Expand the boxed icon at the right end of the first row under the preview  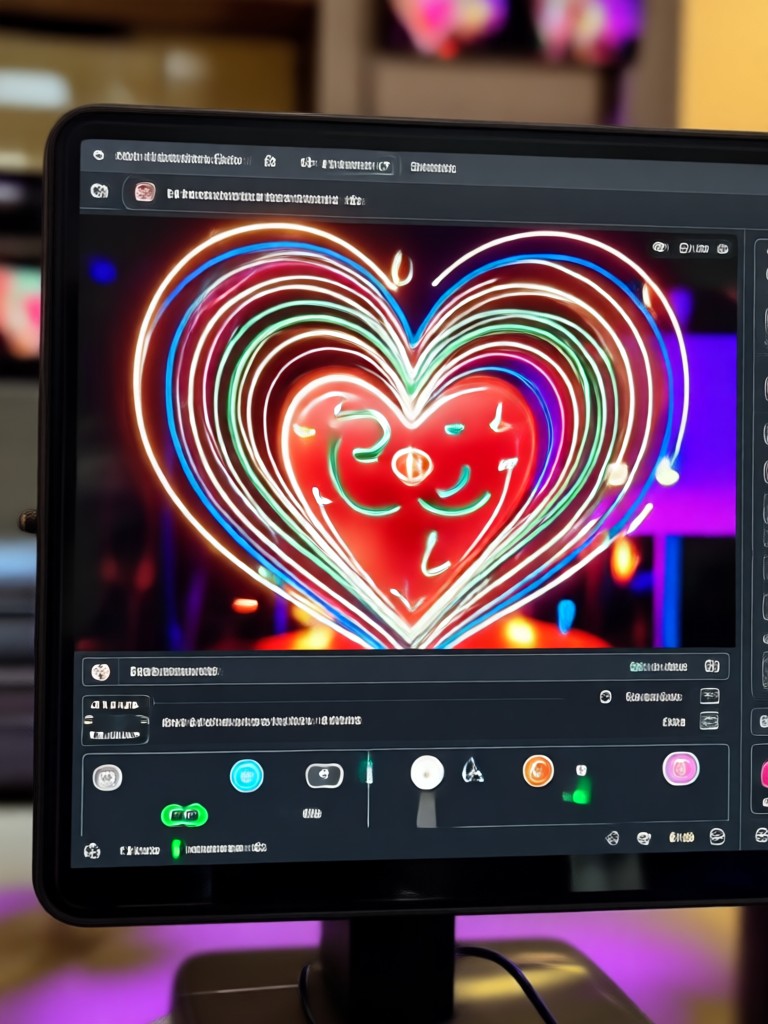click(712, 666)
